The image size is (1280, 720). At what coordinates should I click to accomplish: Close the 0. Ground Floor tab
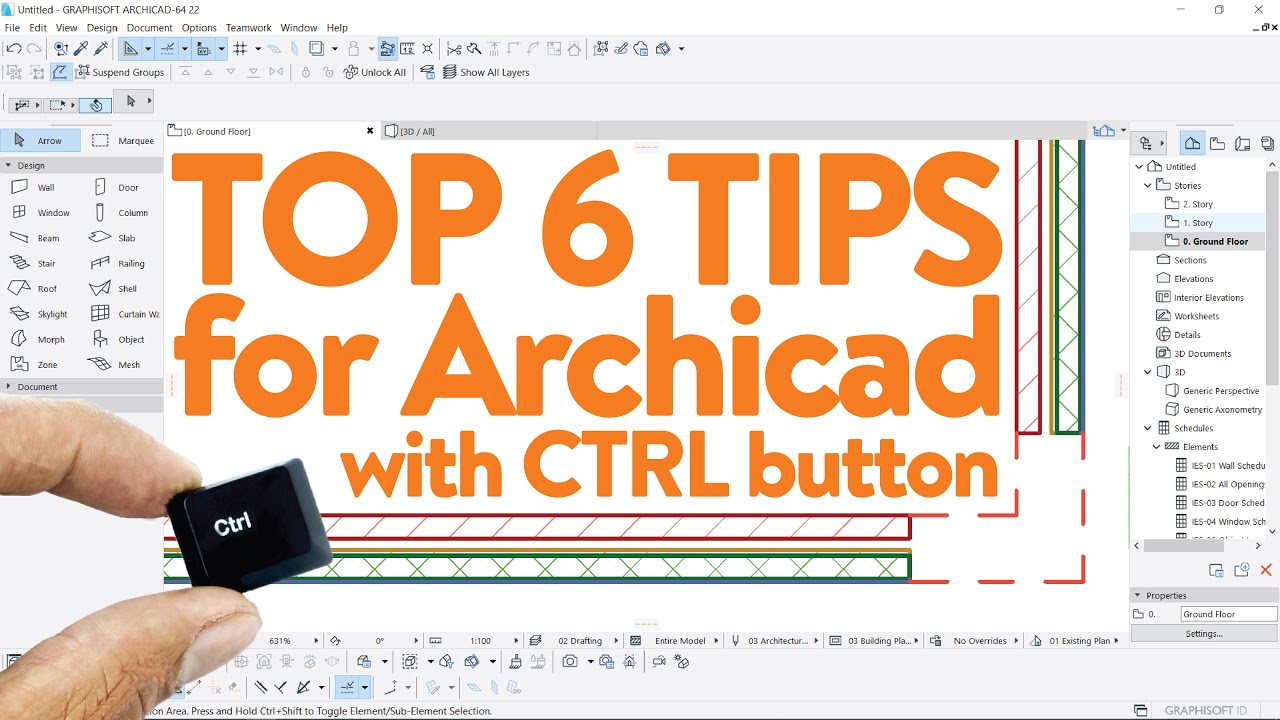[370, 131]
